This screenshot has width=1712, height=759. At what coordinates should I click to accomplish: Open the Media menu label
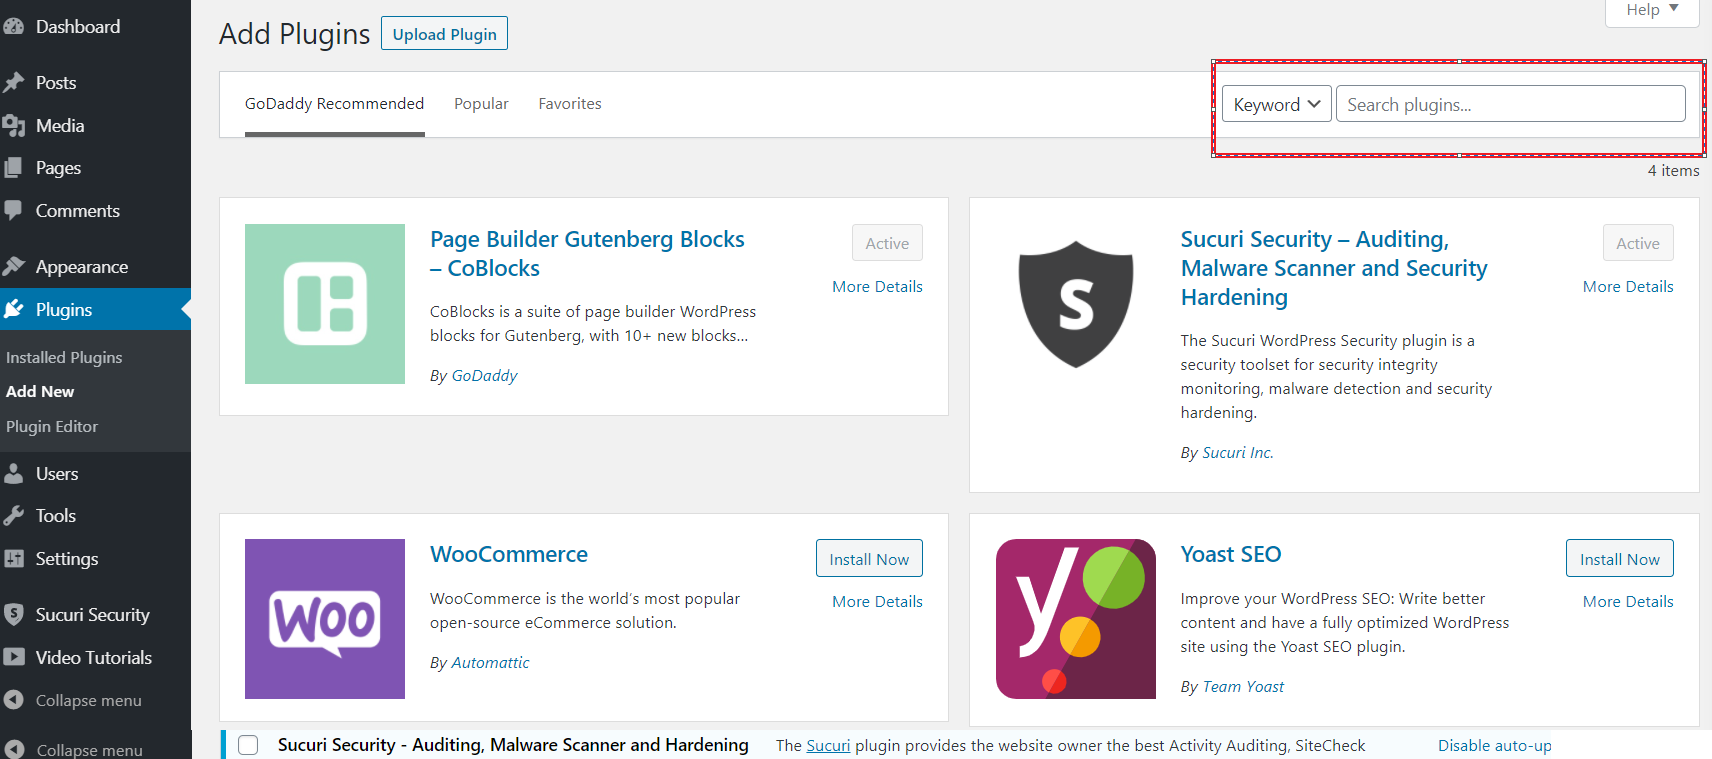click(x=60, y=126)
